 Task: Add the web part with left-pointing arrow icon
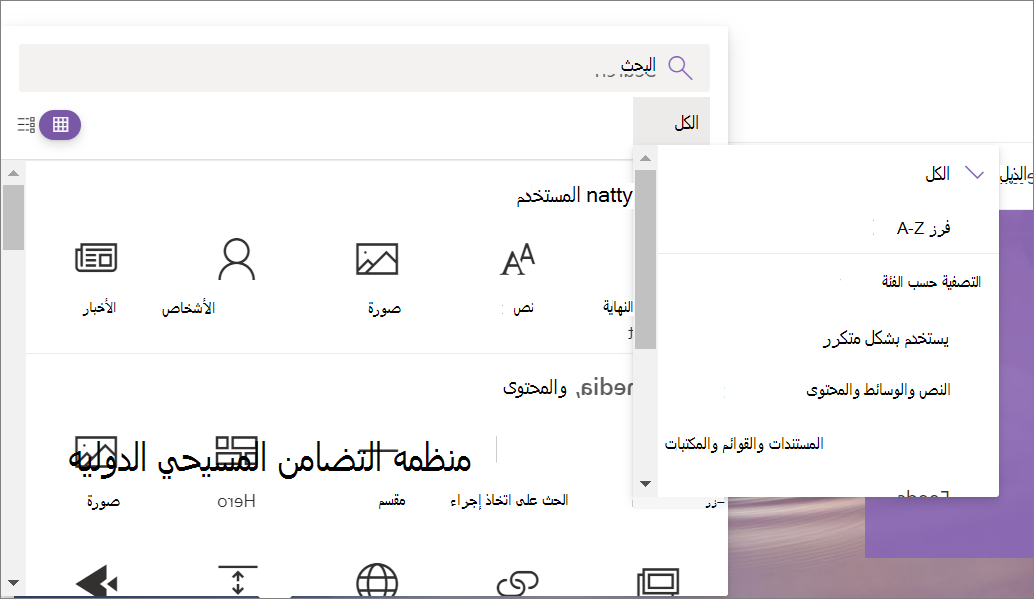97,582
